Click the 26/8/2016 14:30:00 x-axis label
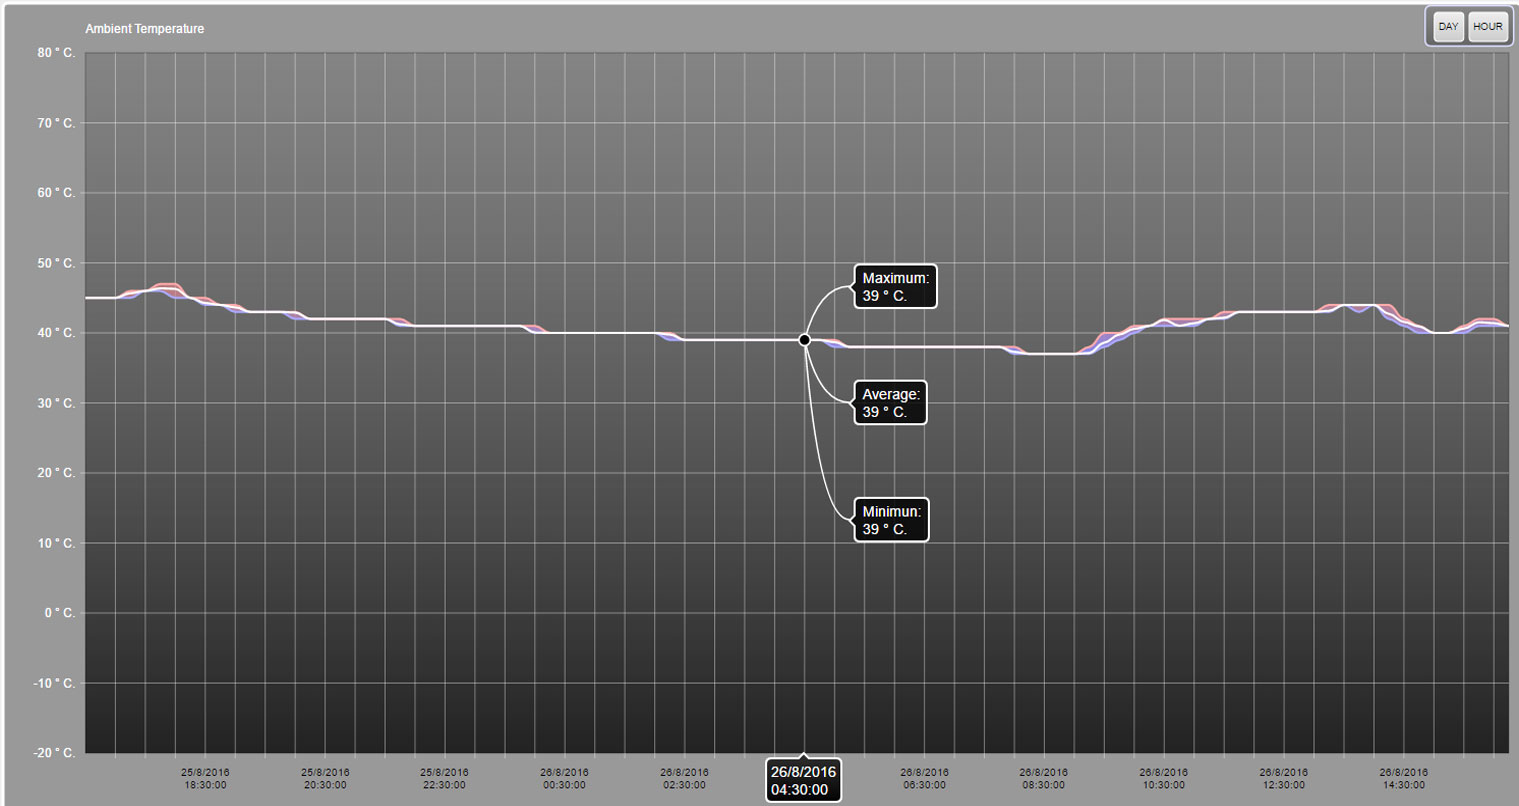This screenshot has width=1519, height=806. 1403,779
